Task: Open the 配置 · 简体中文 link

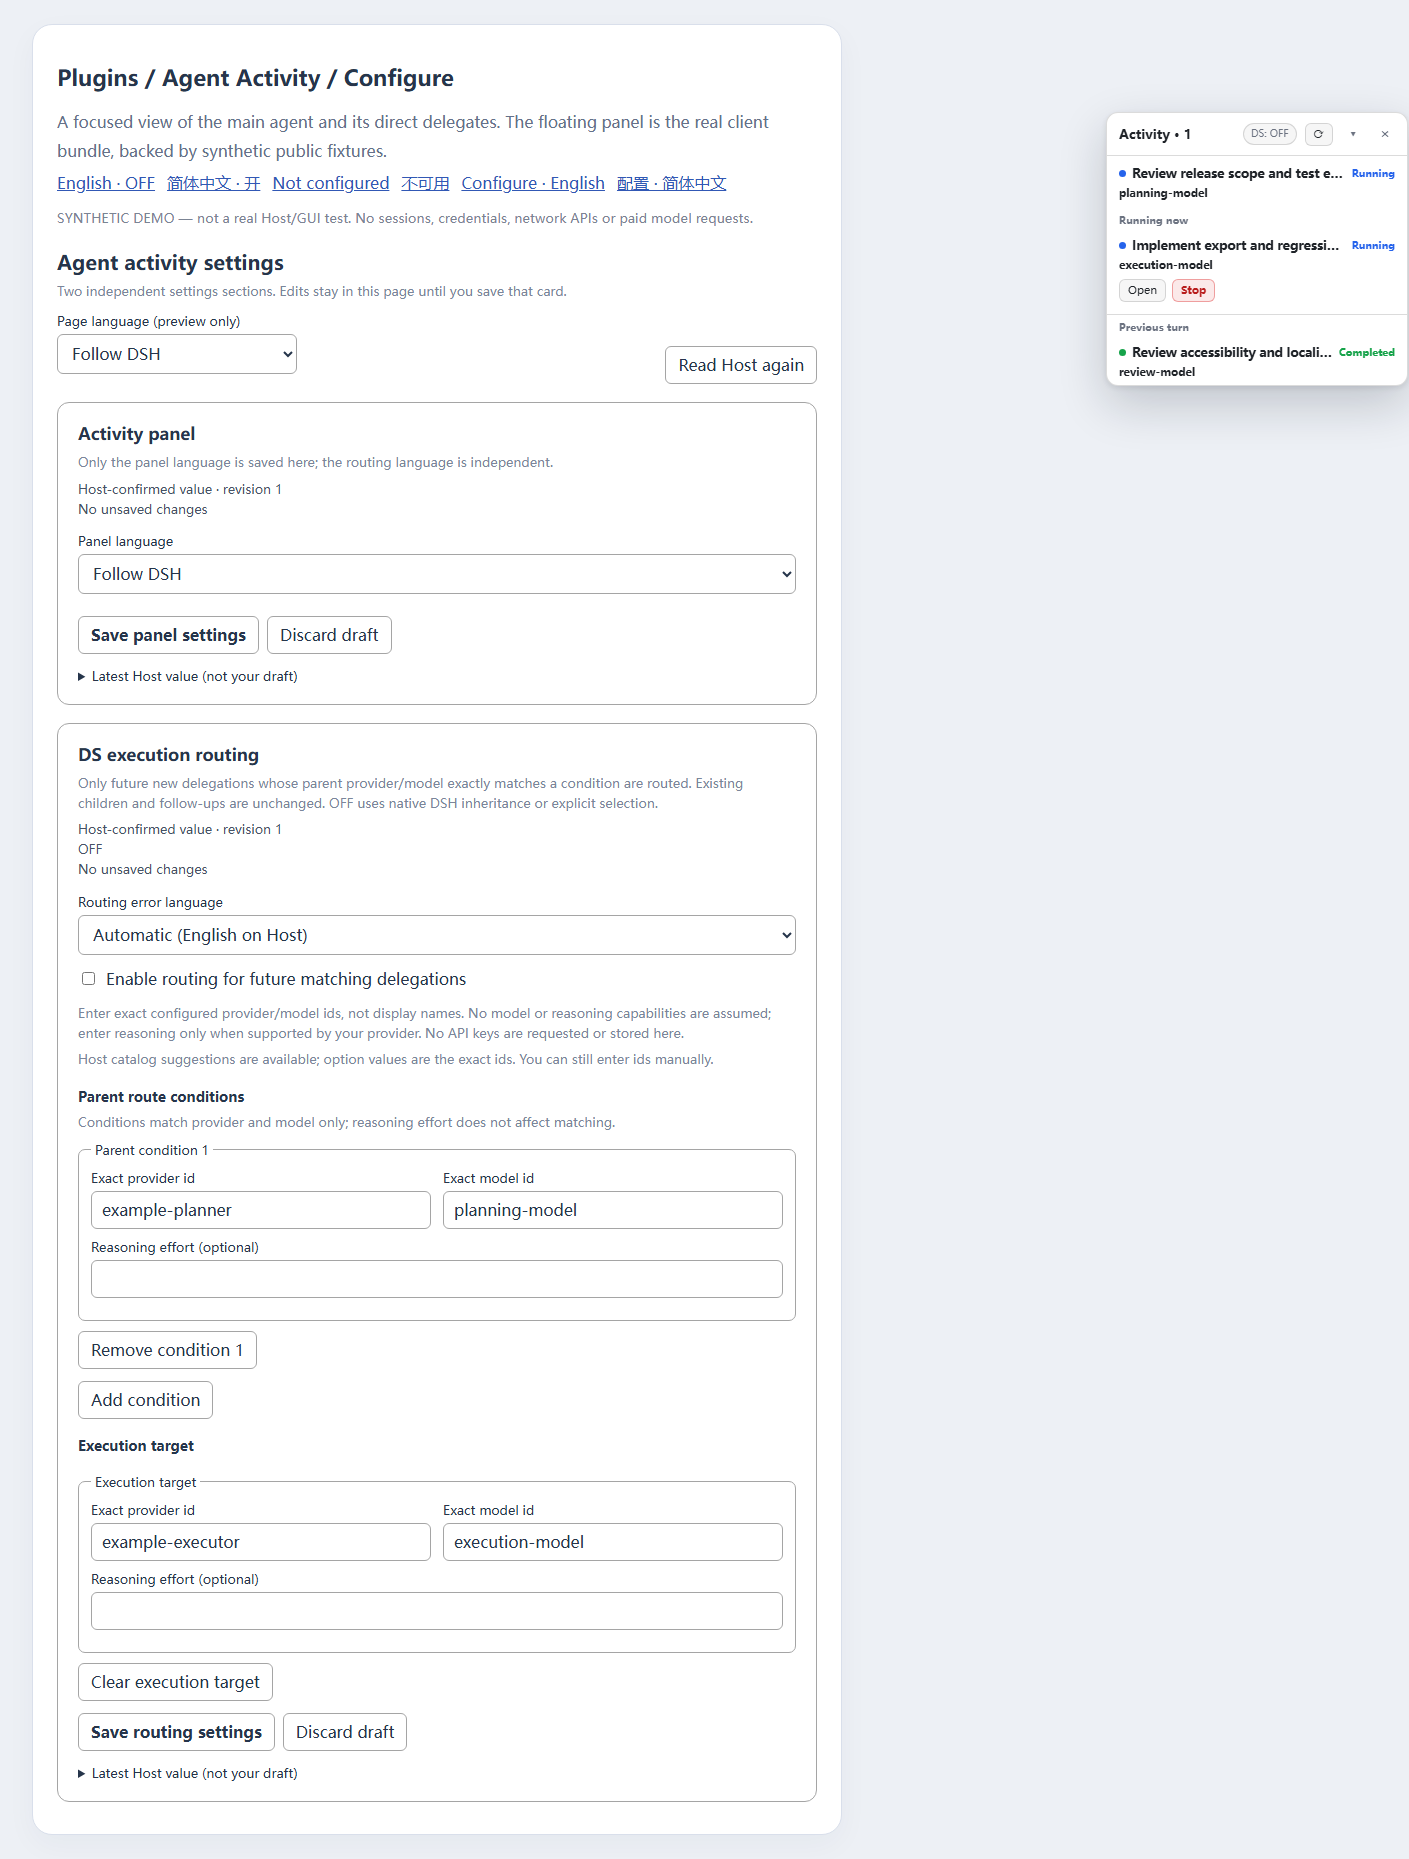Action: [x=672, y=183]
